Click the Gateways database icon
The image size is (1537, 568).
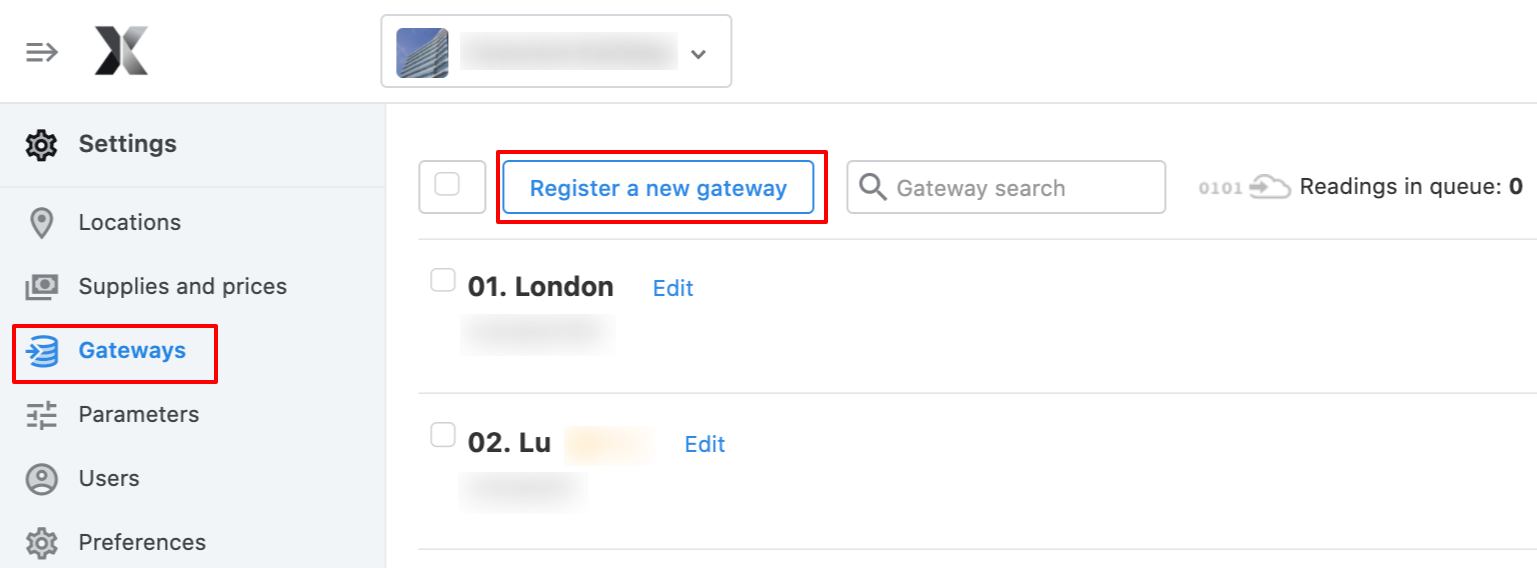click(41, 351)
